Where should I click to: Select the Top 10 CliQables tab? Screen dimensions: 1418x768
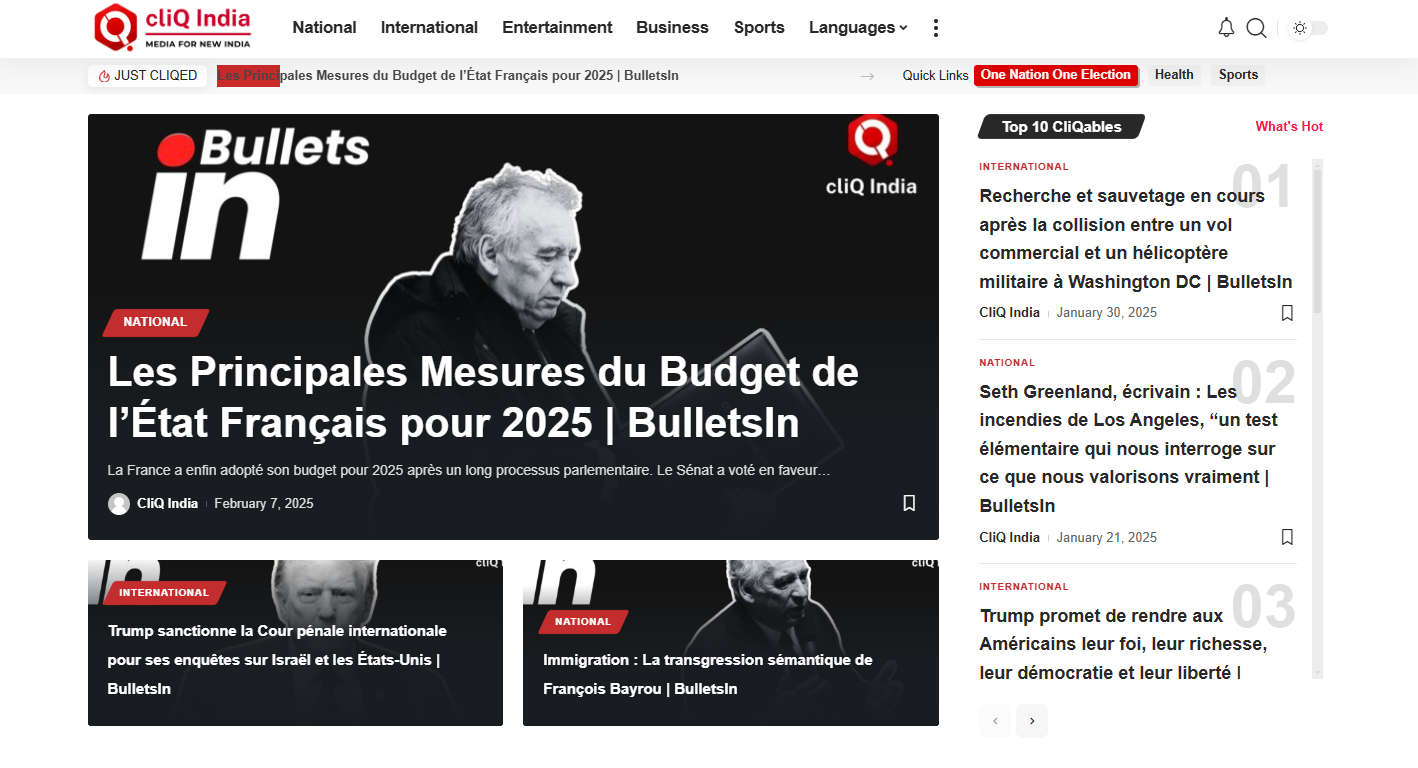pos(1061,127)
